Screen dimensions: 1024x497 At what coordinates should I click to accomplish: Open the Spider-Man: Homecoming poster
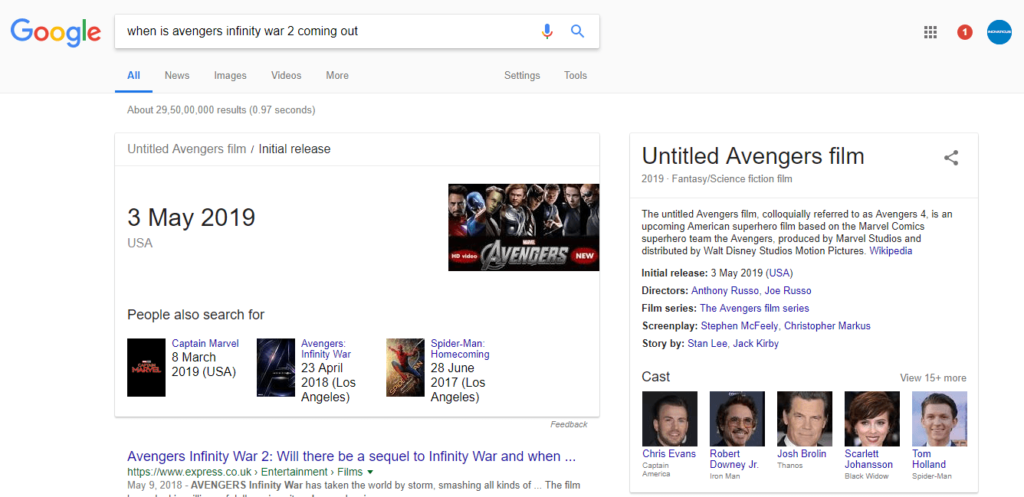click(405, 367)
